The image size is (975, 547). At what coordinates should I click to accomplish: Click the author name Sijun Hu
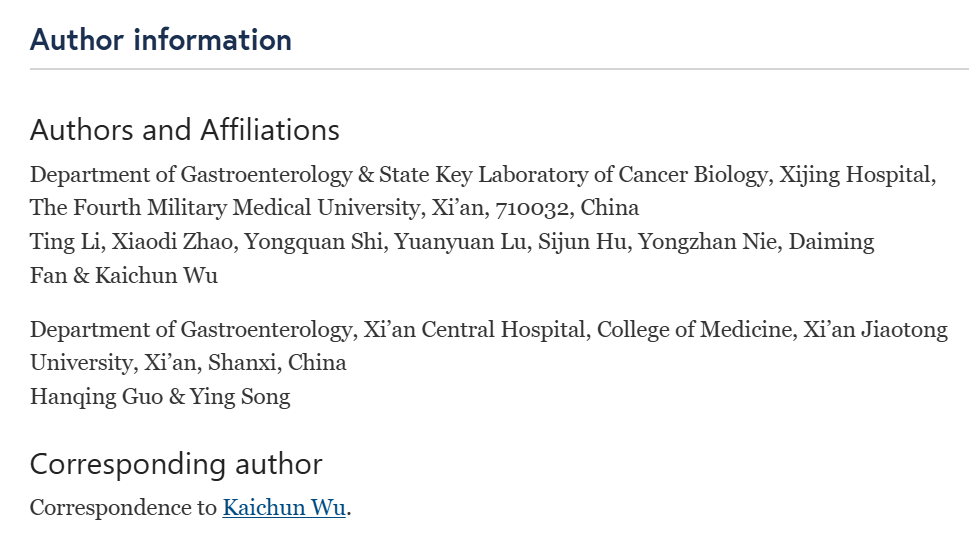(582, 242)
